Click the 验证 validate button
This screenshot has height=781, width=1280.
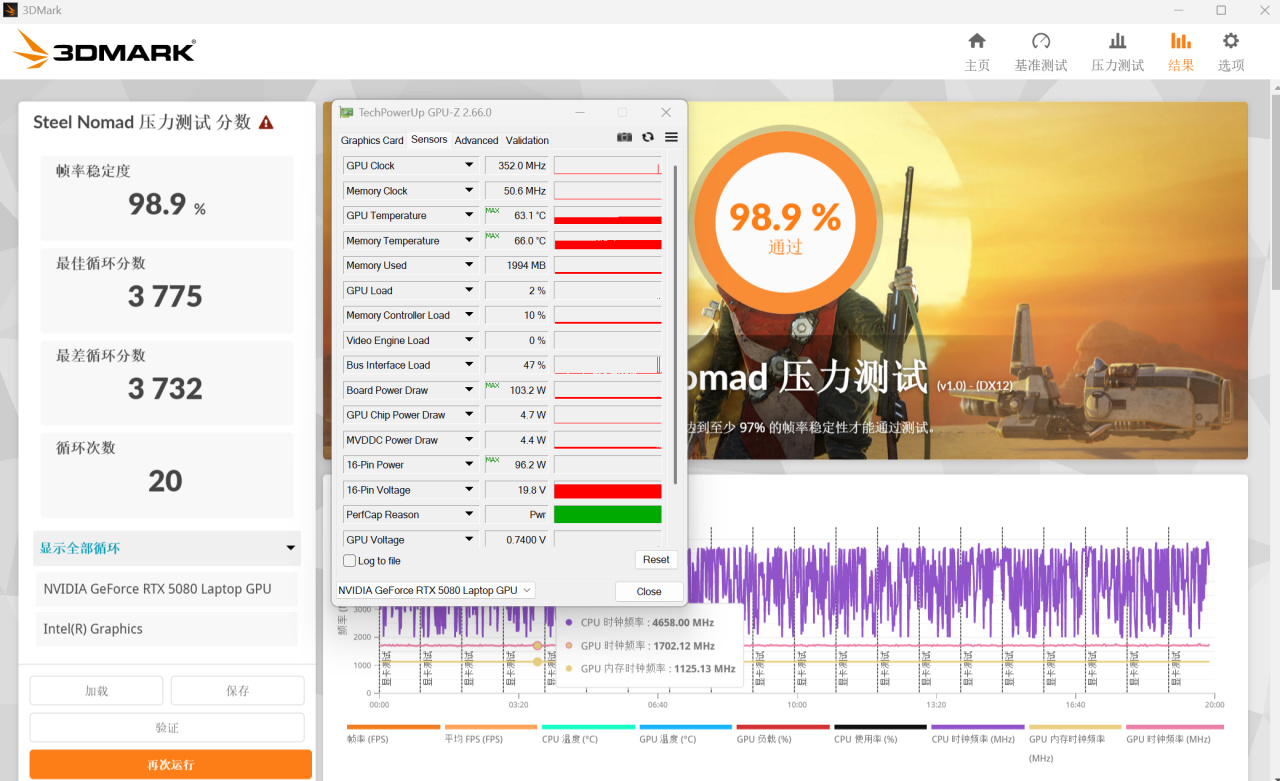pos(167,728)
